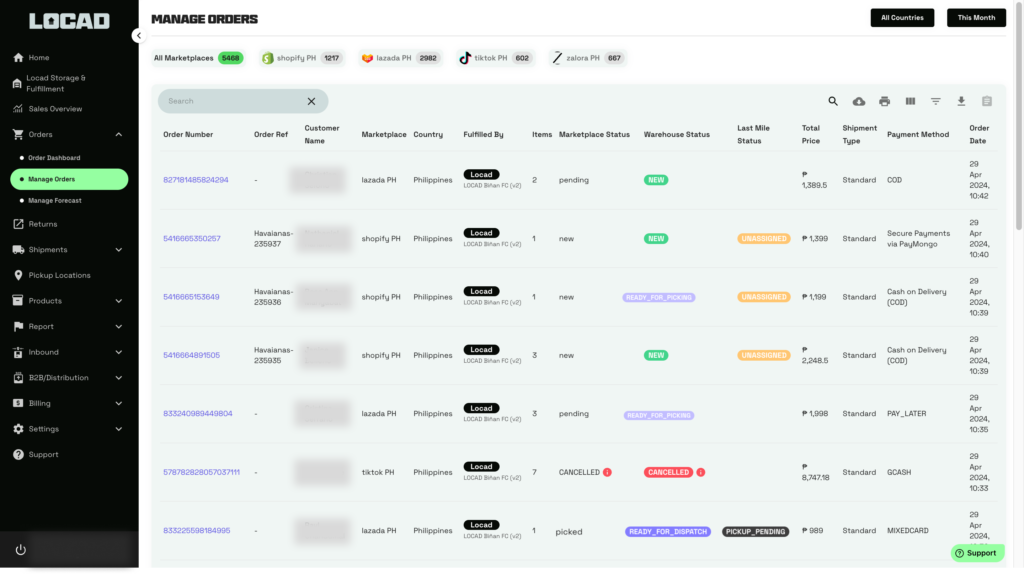The width and height of the screenshot is (1024, 574).
Task: Collapse the sidebar with arrow button
Action: click(138, 36)
